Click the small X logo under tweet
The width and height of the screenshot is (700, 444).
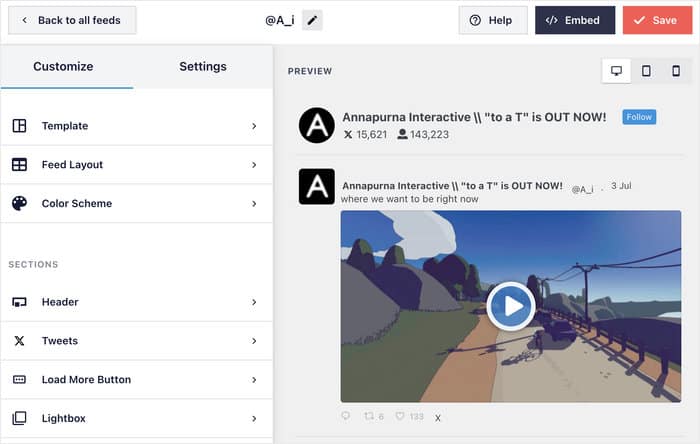[x=438, y=418]
